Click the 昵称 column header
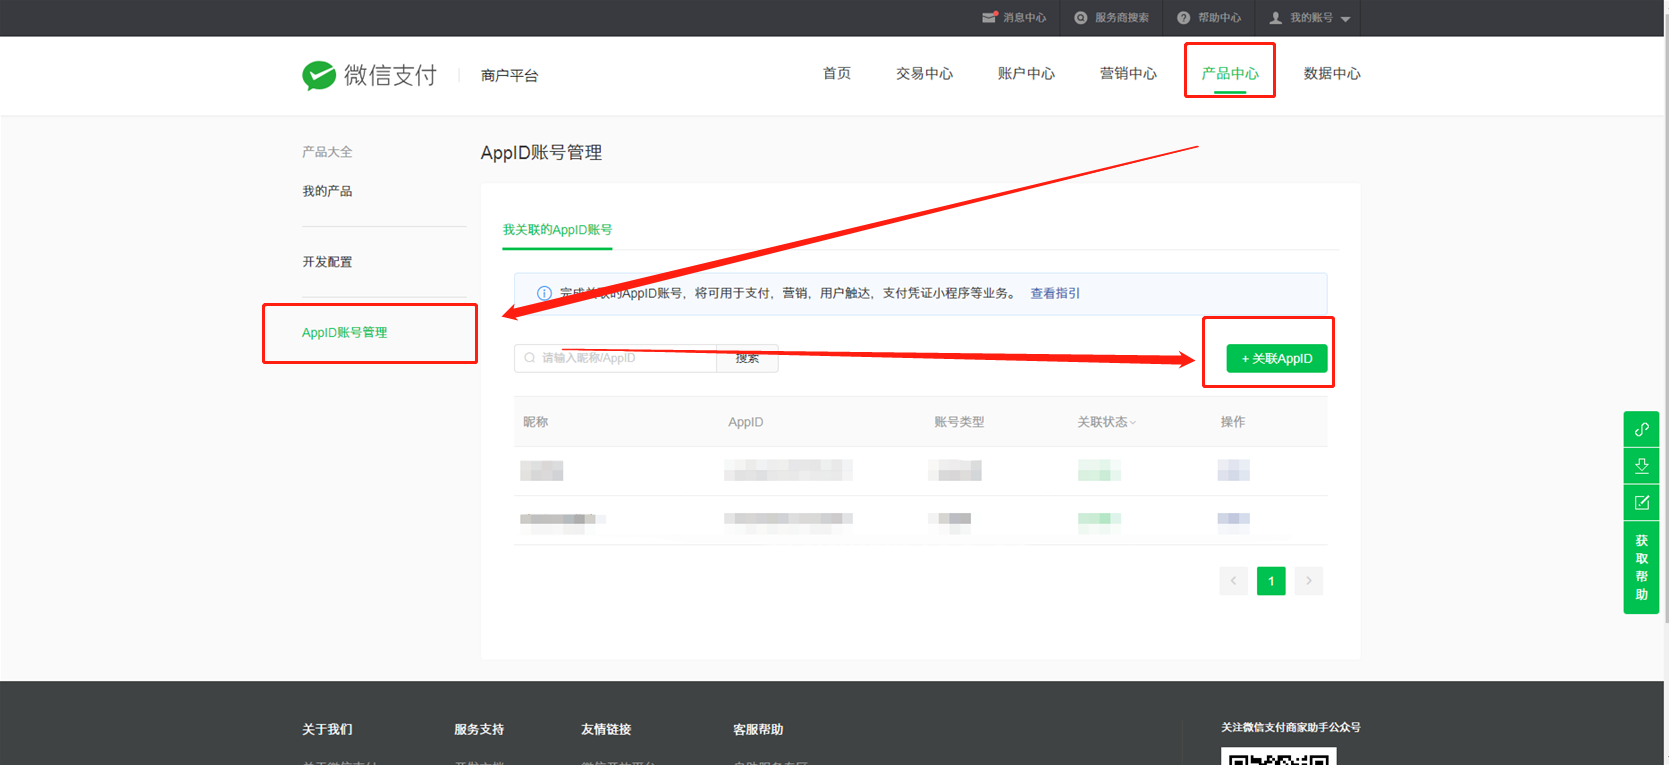Screen dimensions: 1669x765 (536, 422)
